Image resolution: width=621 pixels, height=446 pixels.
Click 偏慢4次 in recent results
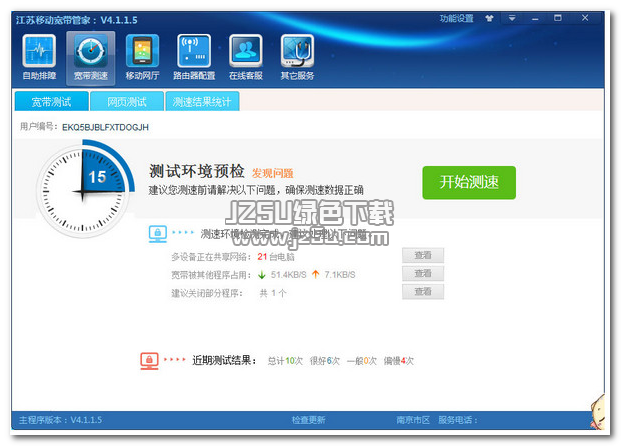click(x=398, y=361)
